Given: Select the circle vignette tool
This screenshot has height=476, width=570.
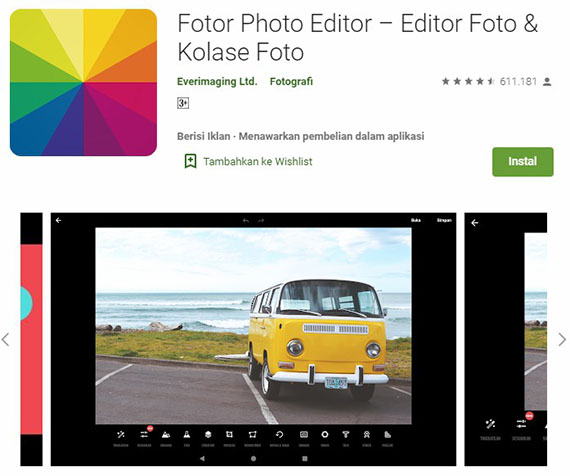Looking at the screenshot, I should coord(325,438).
